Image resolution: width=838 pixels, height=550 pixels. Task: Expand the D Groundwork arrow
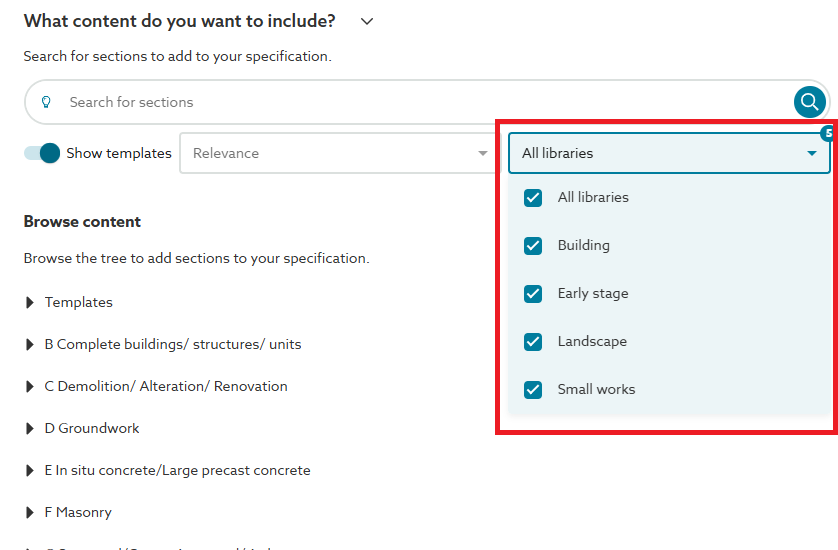coord(31,429)
